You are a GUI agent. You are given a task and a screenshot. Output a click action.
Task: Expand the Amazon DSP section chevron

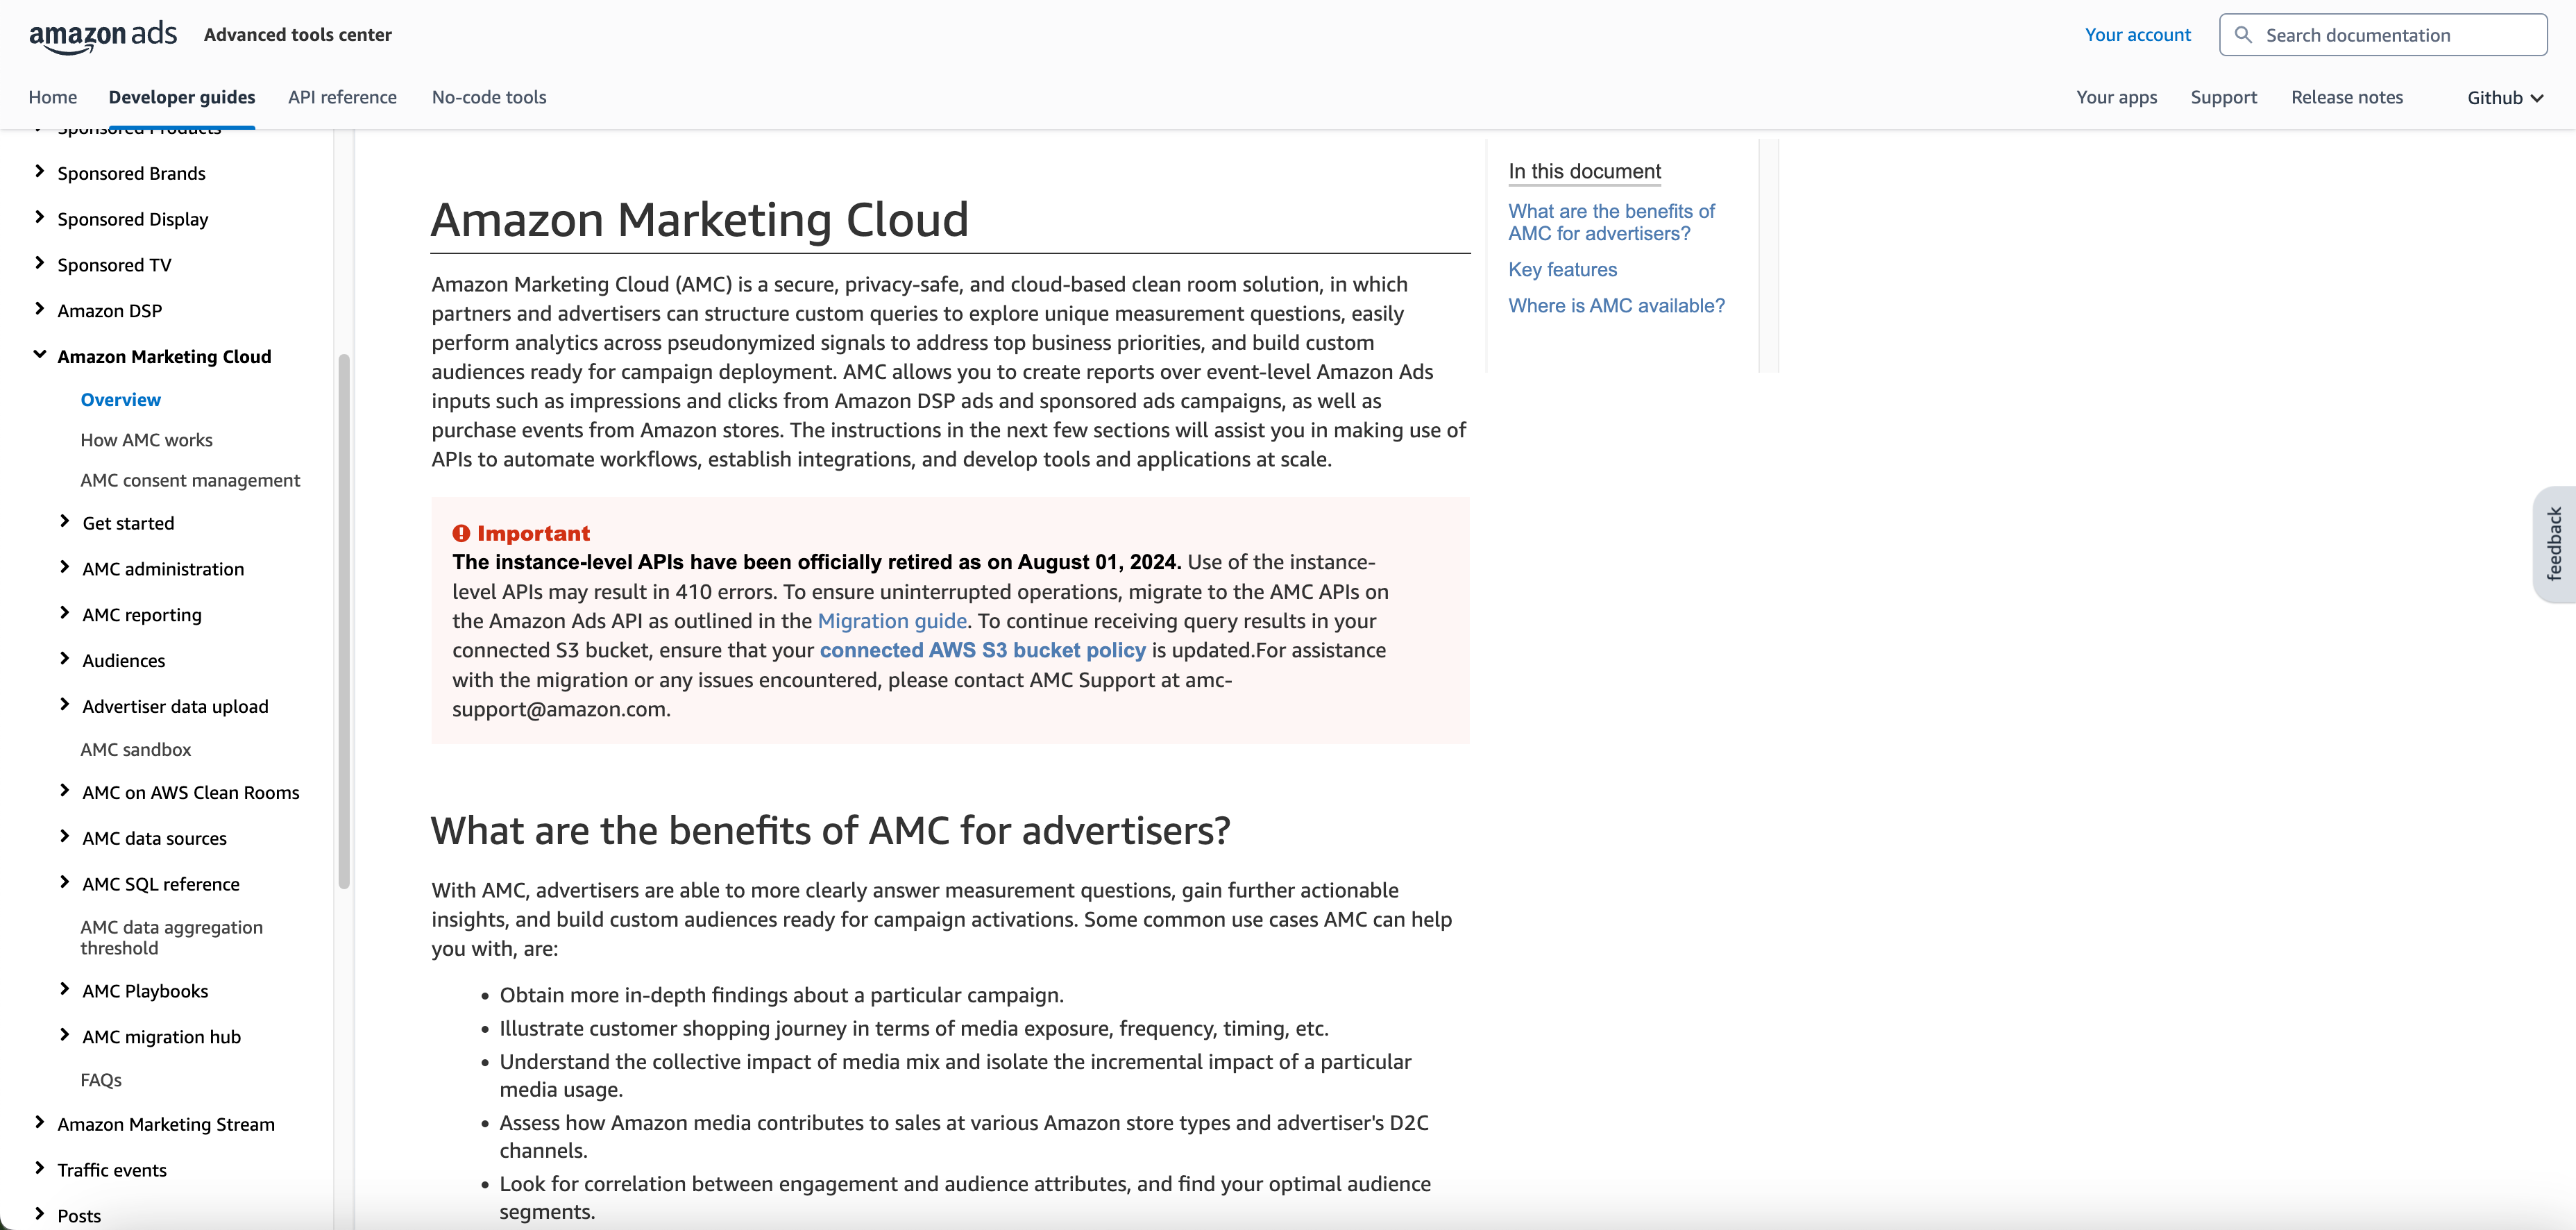tap(40, 310)
